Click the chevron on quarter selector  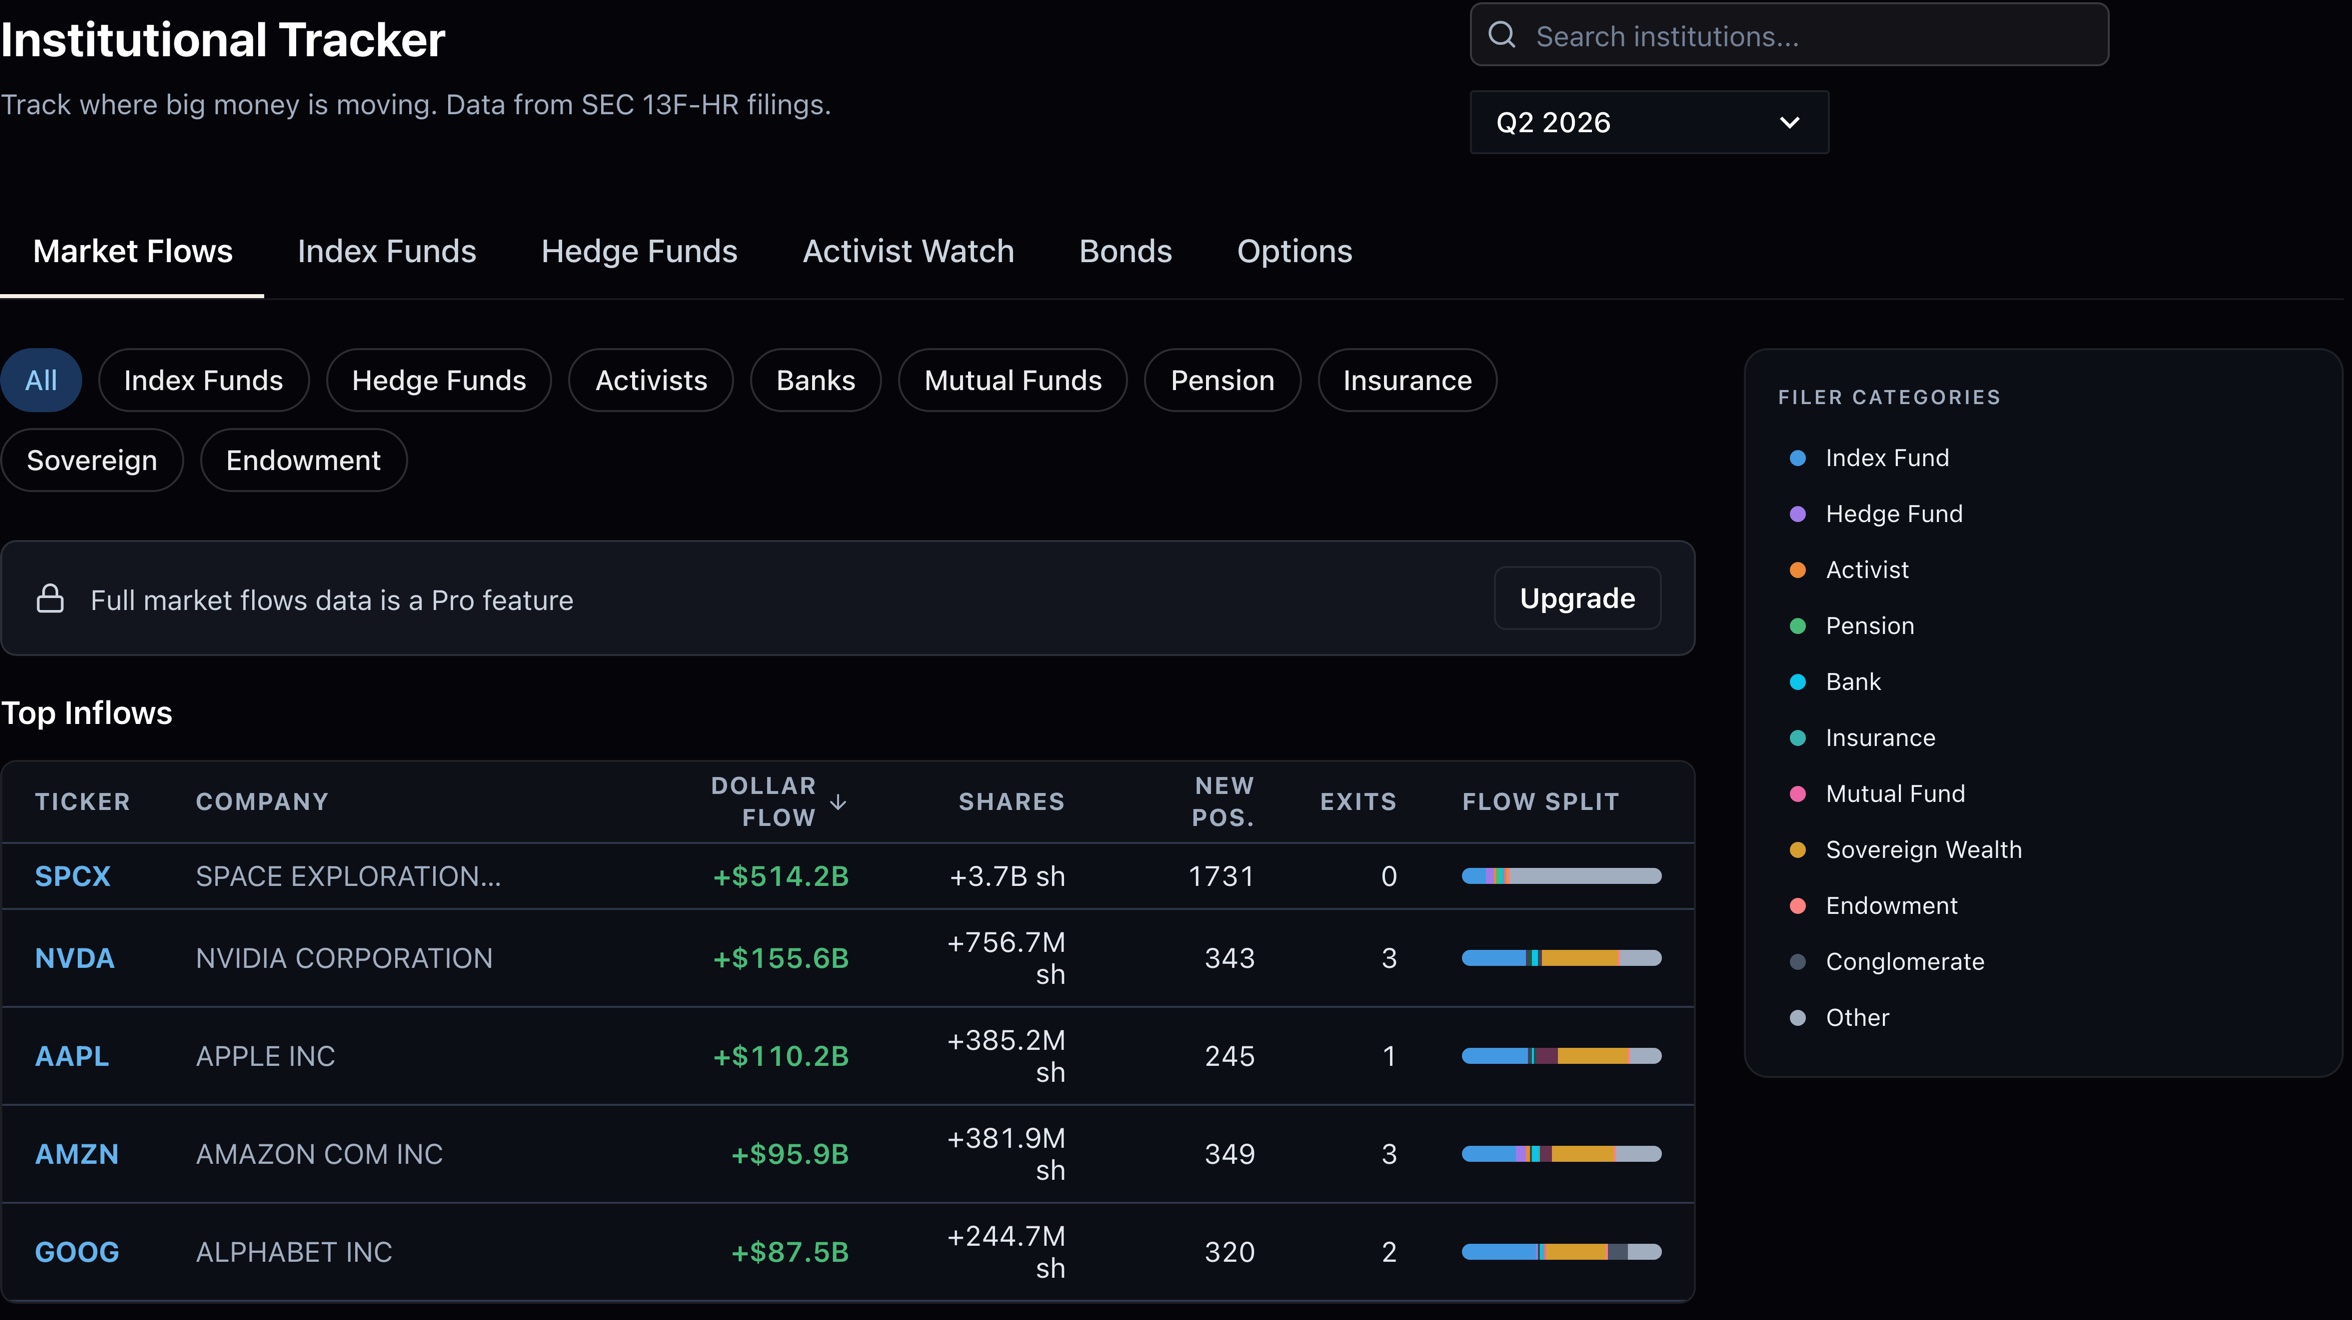[x=1789, y=122]
